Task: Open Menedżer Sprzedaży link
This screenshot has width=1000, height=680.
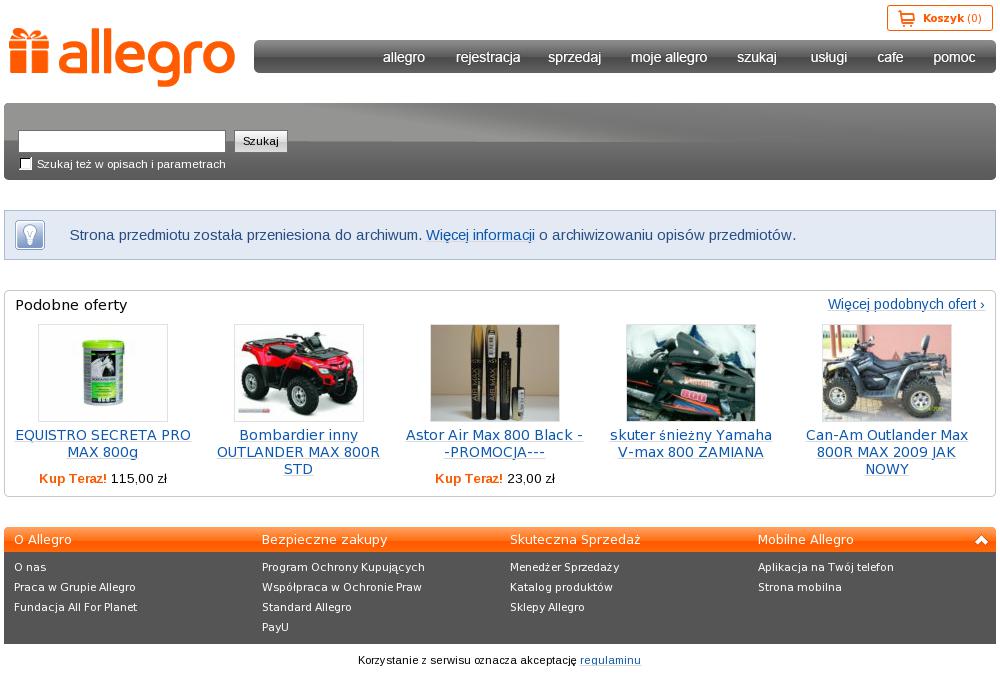Action: [x=564, y=567]
